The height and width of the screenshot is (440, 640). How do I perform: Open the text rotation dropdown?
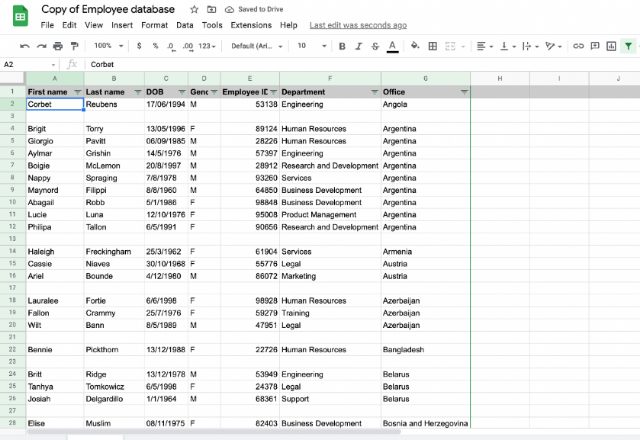(553, 46)
